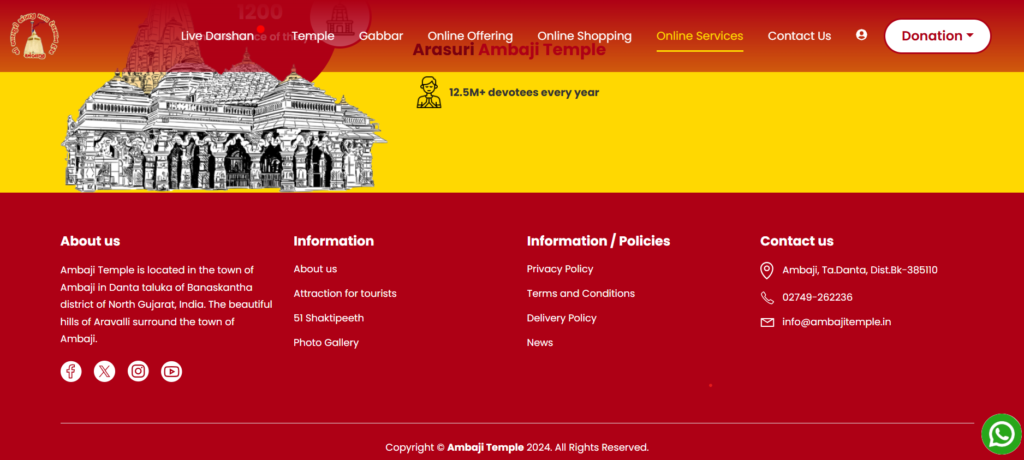1024x460 pixels.
Task: Open the X (Twitter) social icon
Action: [104, 371]
